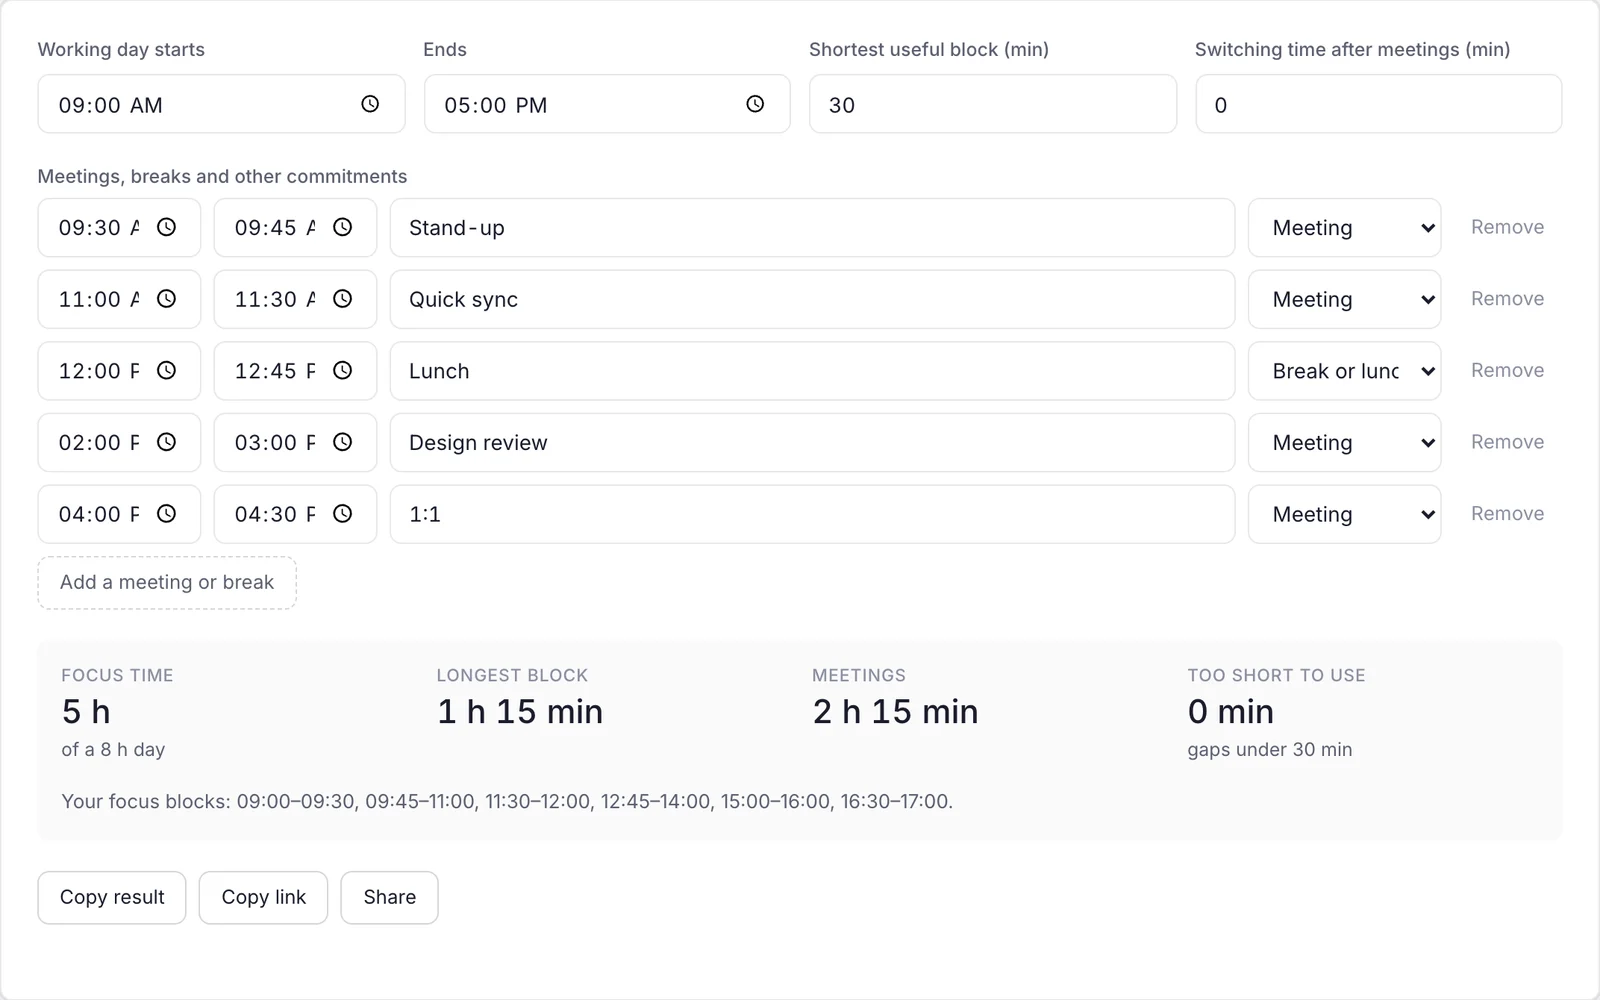Open clock picker for Working day starts
The width and height of the screenshot is (1600, 1000).
[x=370, y=104]
